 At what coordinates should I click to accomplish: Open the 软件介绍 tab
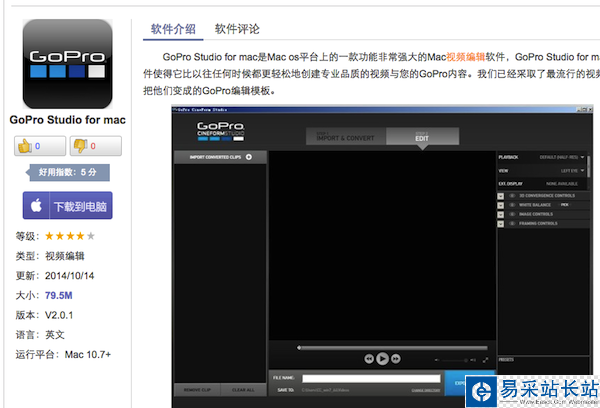point(173,29)
